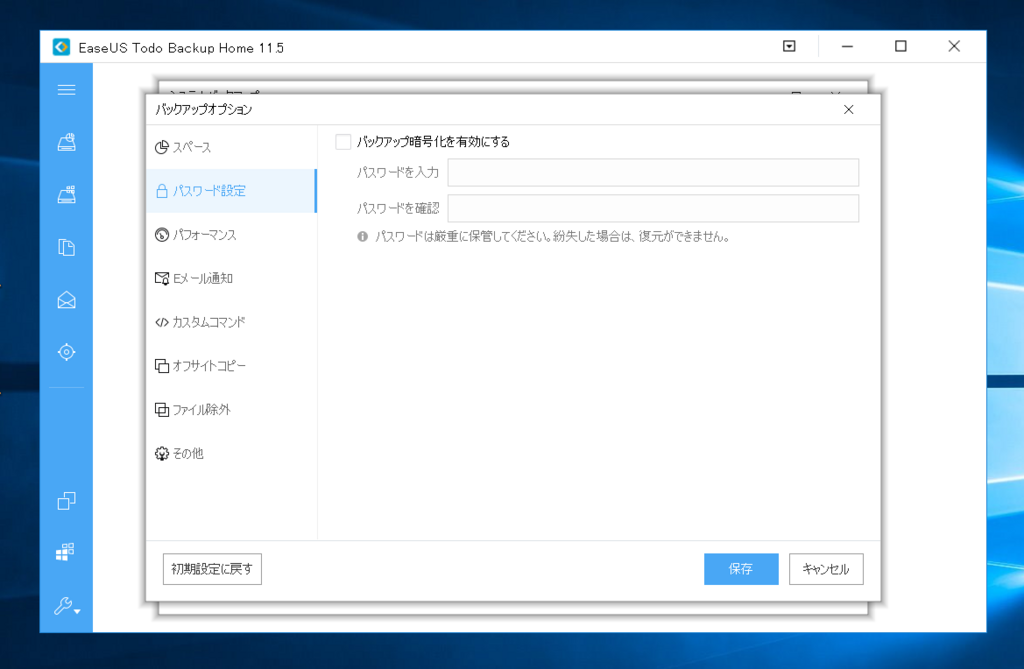Click the disk/partition backup sidebar icon

coord(66,142)
